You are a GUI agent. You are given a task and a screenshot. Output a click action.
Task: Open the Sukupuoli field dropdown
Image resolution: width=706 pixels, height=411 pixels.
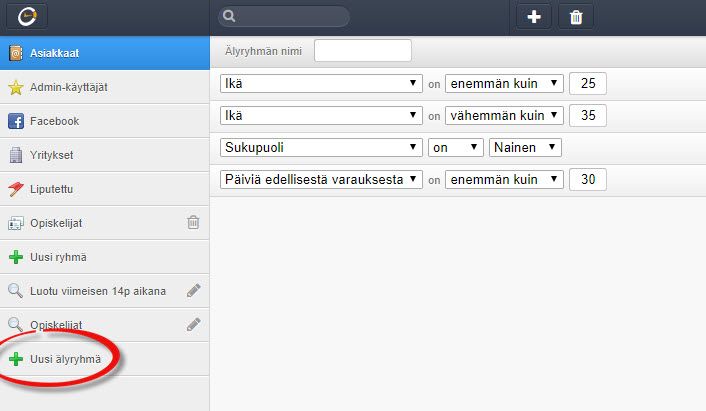[320, 147]
